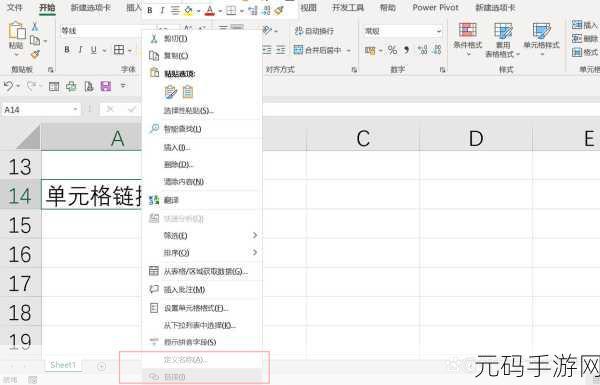Select the Sheet1 worksheet tab
600x385 pixels.
[x=63, y=365]
